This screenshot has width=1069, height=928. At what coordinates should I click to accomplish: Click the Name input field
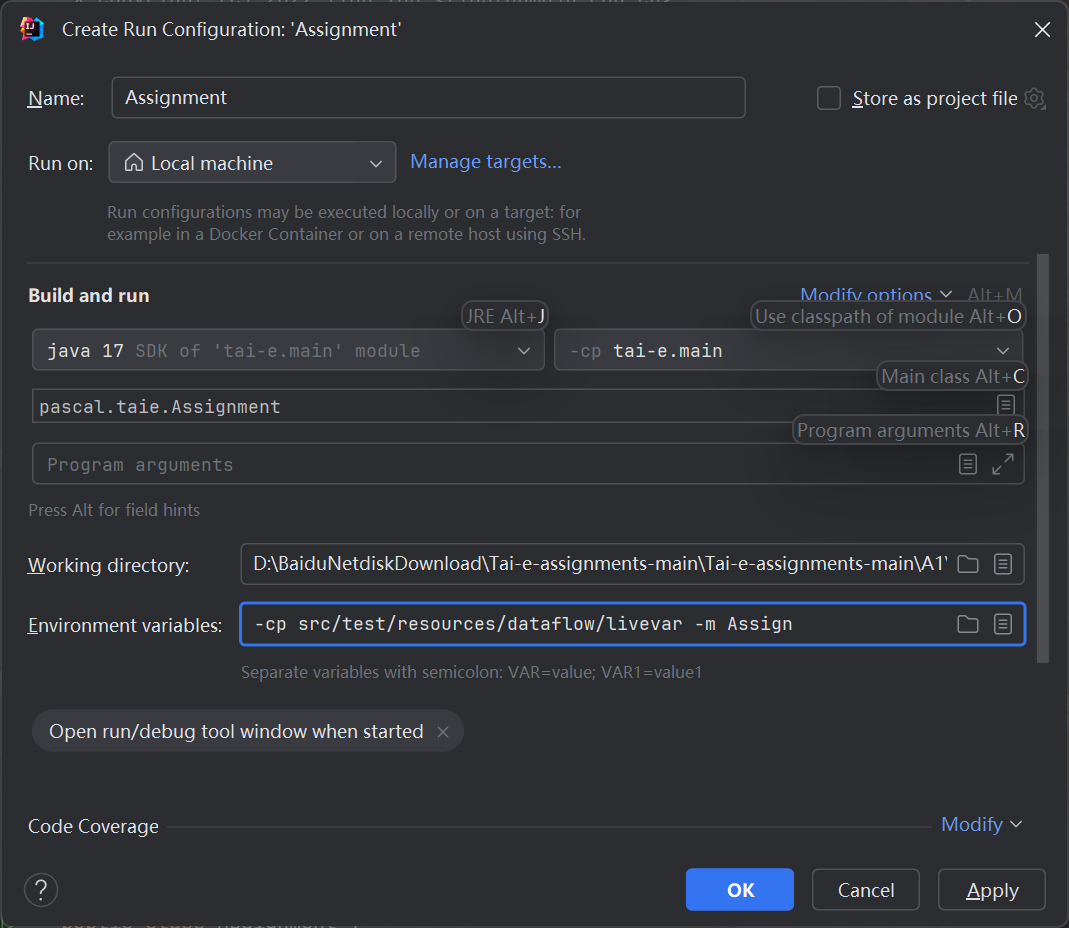tap(428, 98)
